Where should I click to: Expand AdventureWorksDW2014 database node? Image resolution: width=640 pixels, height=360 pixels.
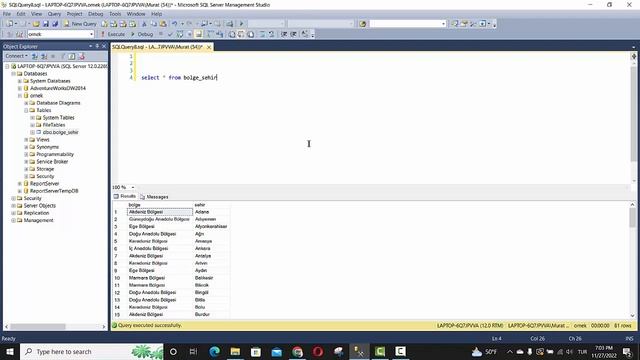point(20,89)
